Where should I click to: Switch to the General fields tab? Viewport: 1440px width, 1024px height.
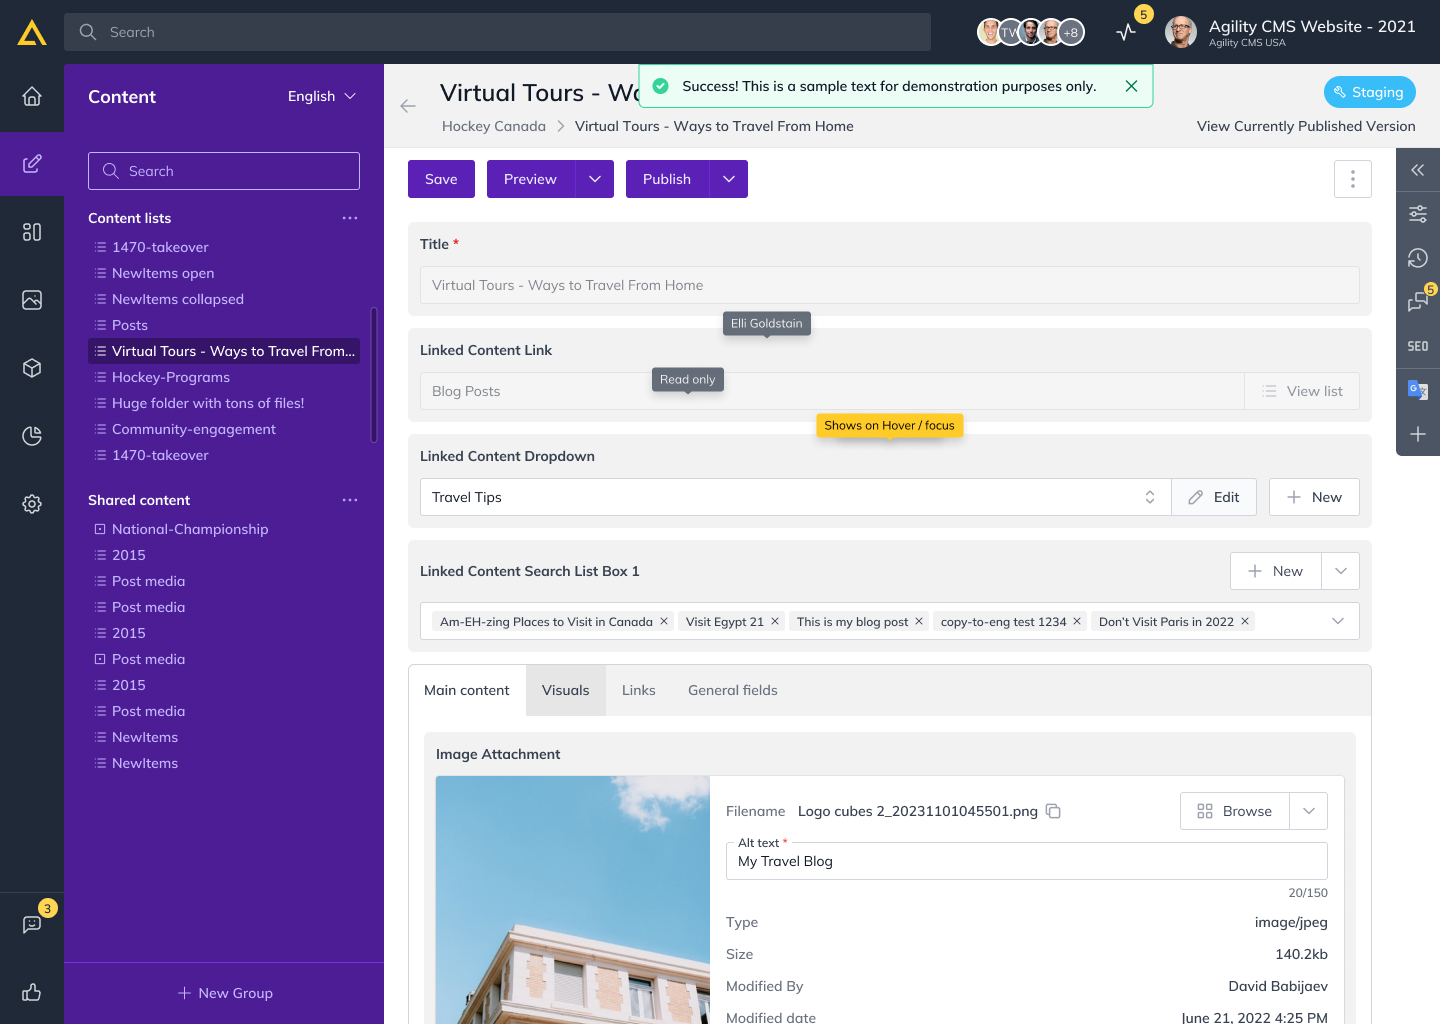tap(732, 690)
